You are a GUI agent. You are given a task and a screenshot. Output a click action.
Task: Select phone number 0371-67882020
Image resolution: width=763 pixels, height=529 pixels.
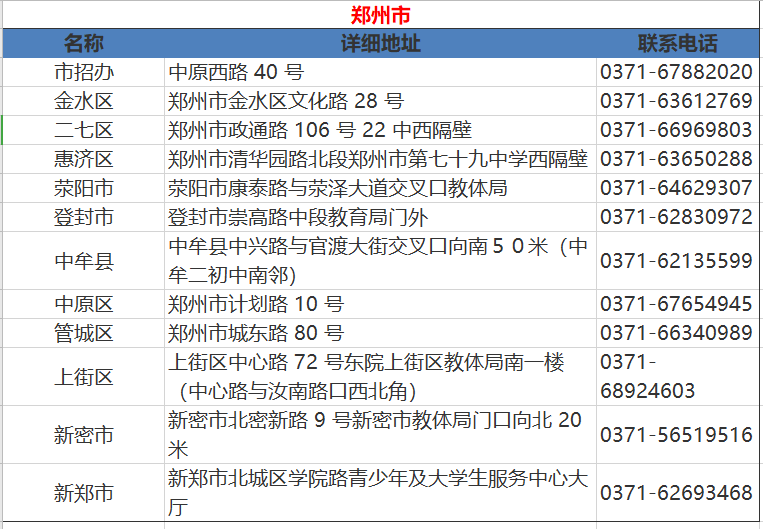pyautogui.click(x=678, y=72)
